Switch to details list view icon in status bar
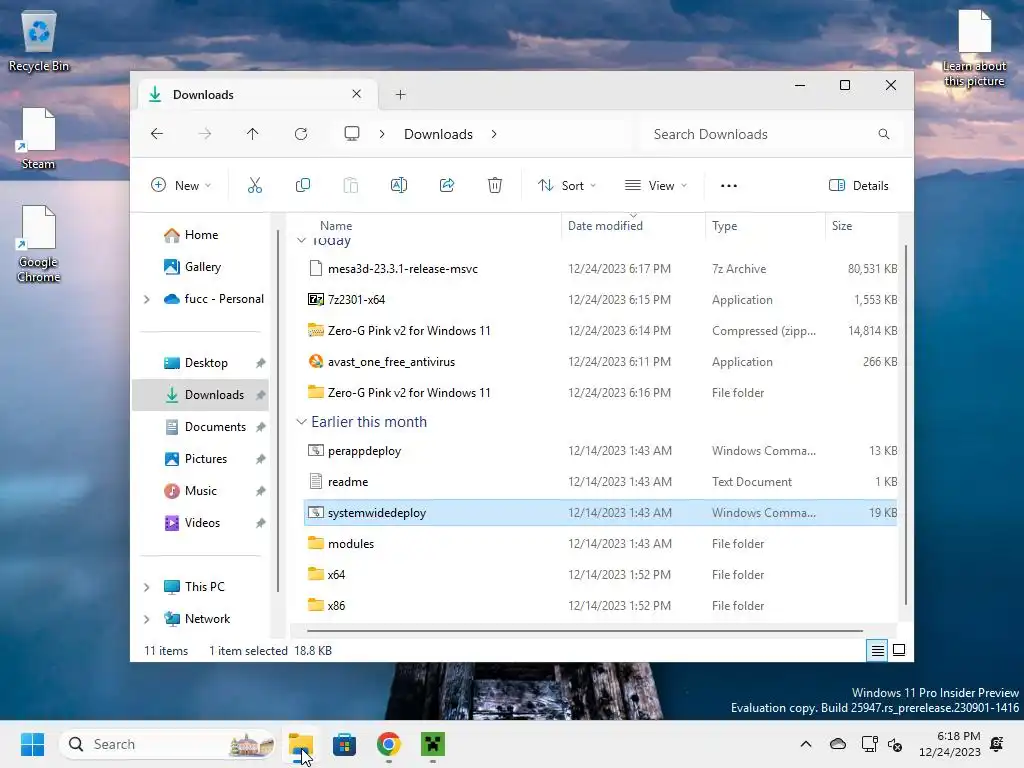This screenshot has width=1024, height=768. pyautogui.click(x=878, y=650)
